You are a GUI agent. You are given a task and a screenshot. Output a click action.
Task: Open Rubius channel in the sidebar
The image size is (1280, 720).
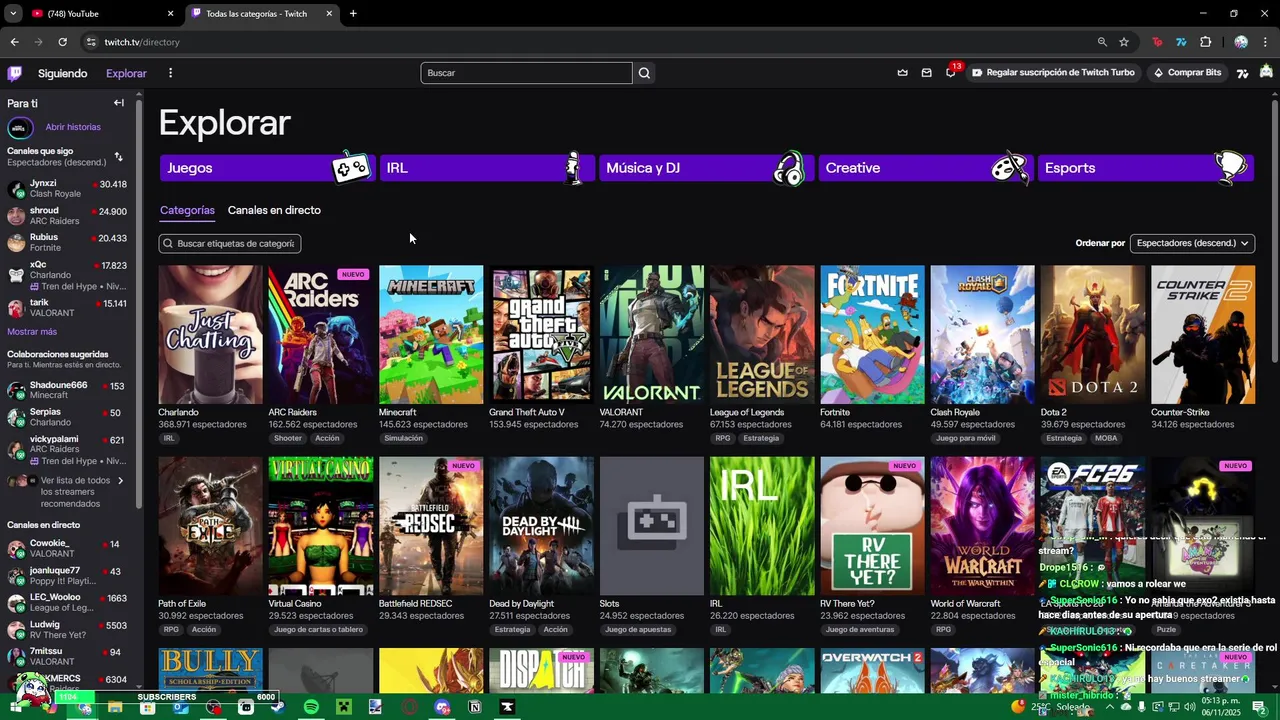67,242
